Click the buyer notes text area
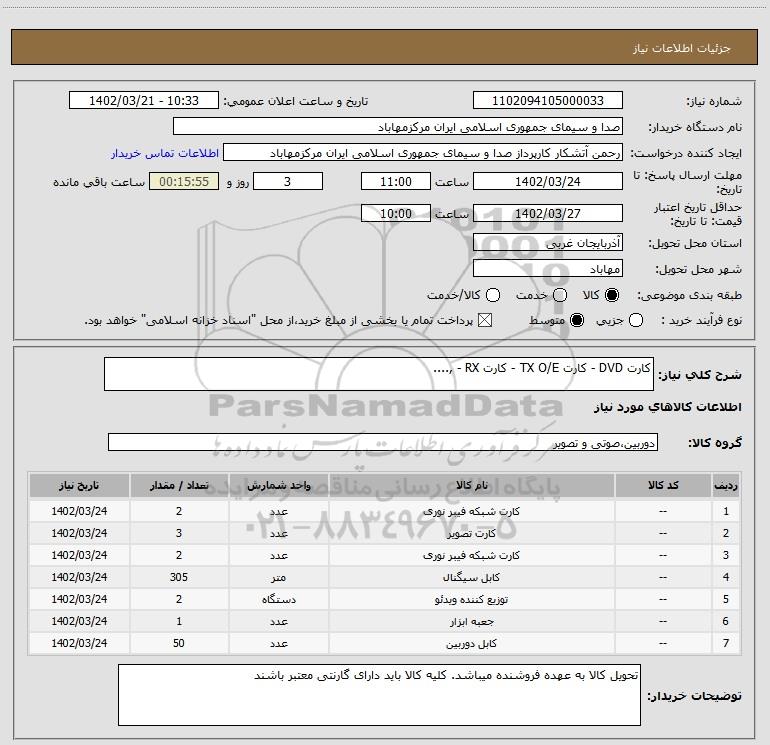Screen dimensions: 770x745 pyautogui.click(x=379, y=695)
